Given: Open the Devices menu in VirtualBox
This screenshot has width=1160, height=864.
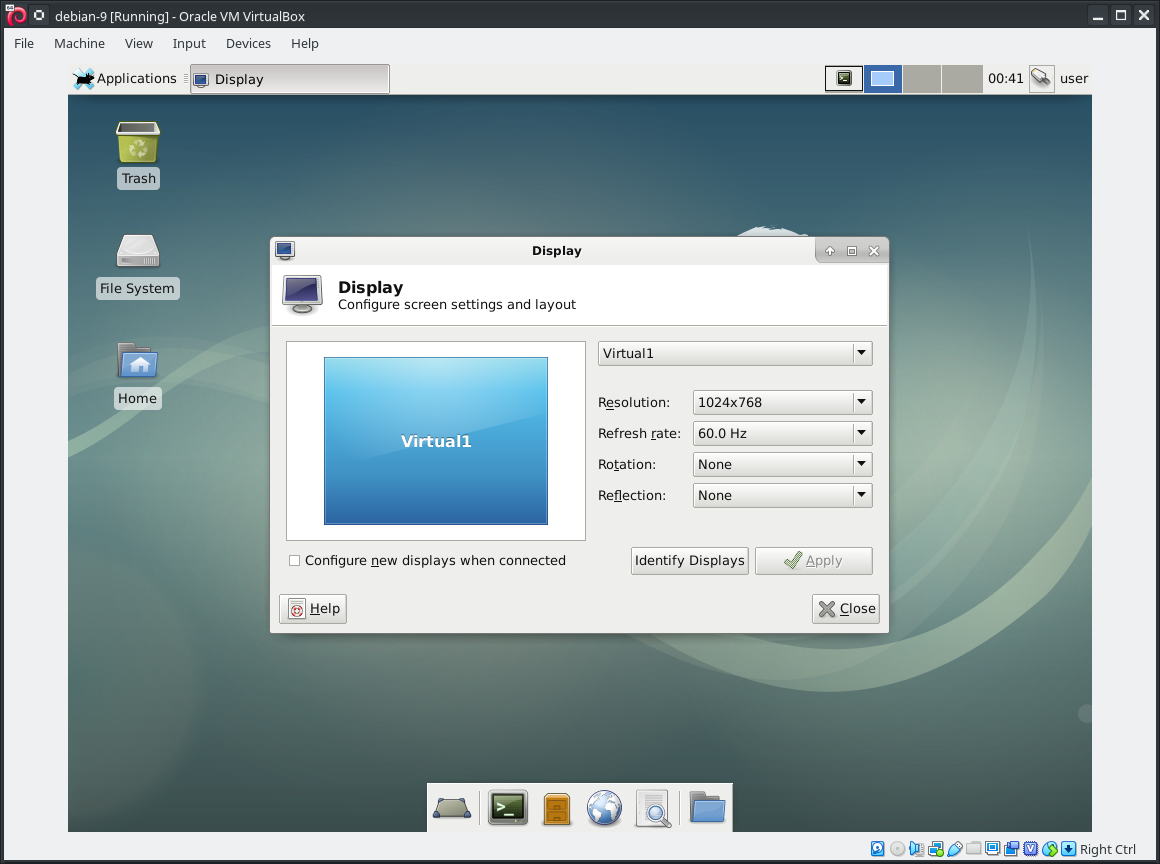Looking at the screenshot, I should point(248,43).
